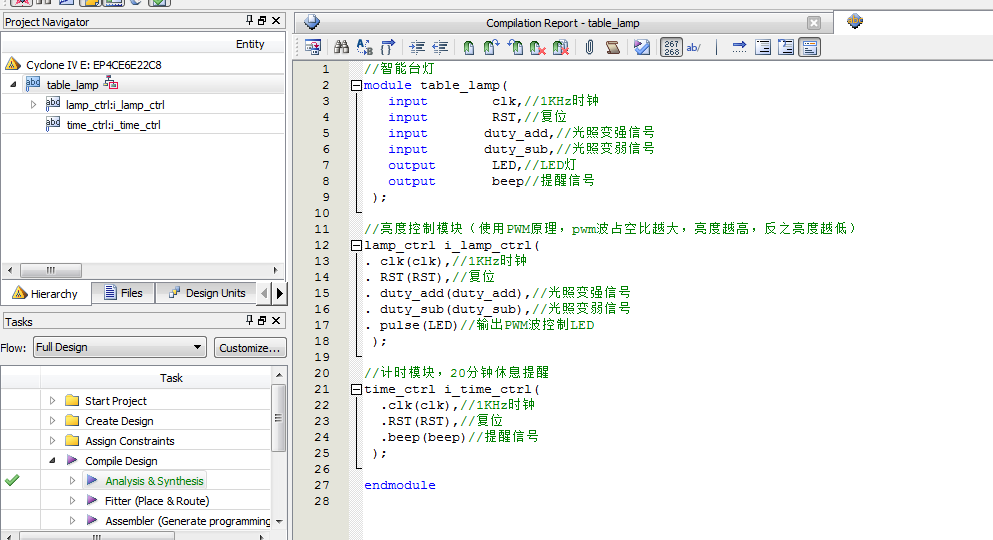Click the second outline list icon
The height and width of the screenshot is (540, 993).
(786, 47)
